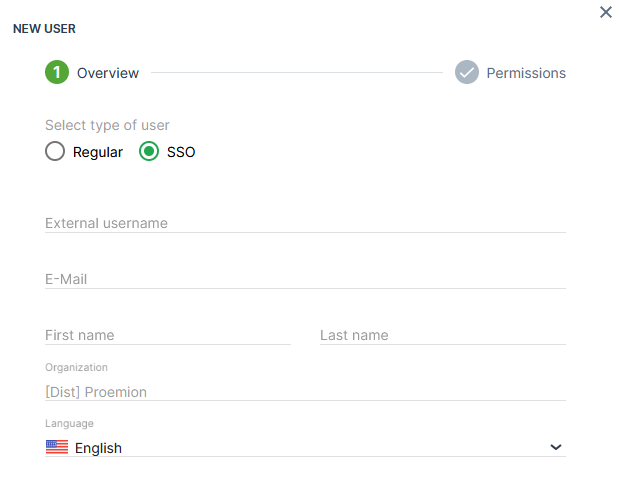The height and width of the screenshot is (483, 619).
Task: Click the gray Permissions checkmark icon
Action: tap(467, 72)
